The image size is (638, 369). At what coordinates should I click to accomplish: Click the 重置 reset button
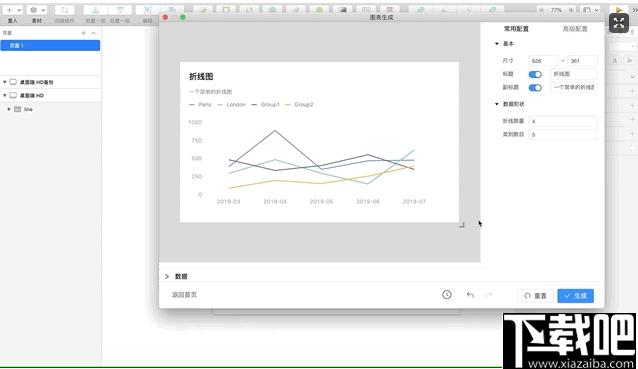pos(535,296)
